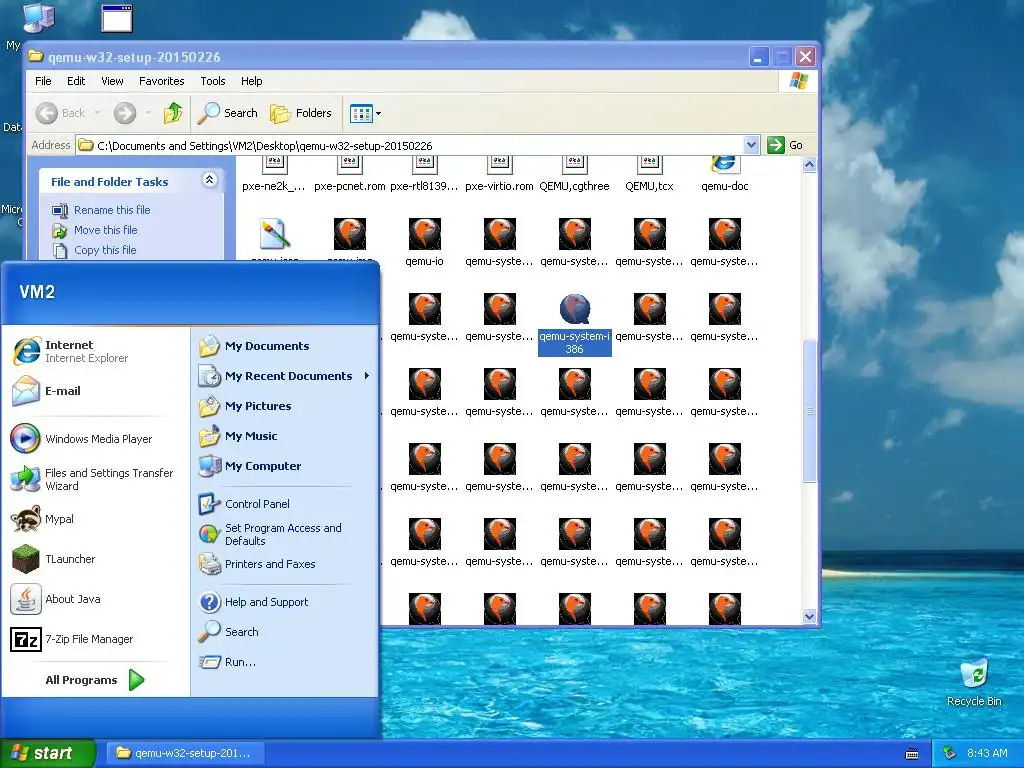The image size is (1024, 768).
Task: Click the scrollbar down arrow
Action: click(x=809, y=616)
